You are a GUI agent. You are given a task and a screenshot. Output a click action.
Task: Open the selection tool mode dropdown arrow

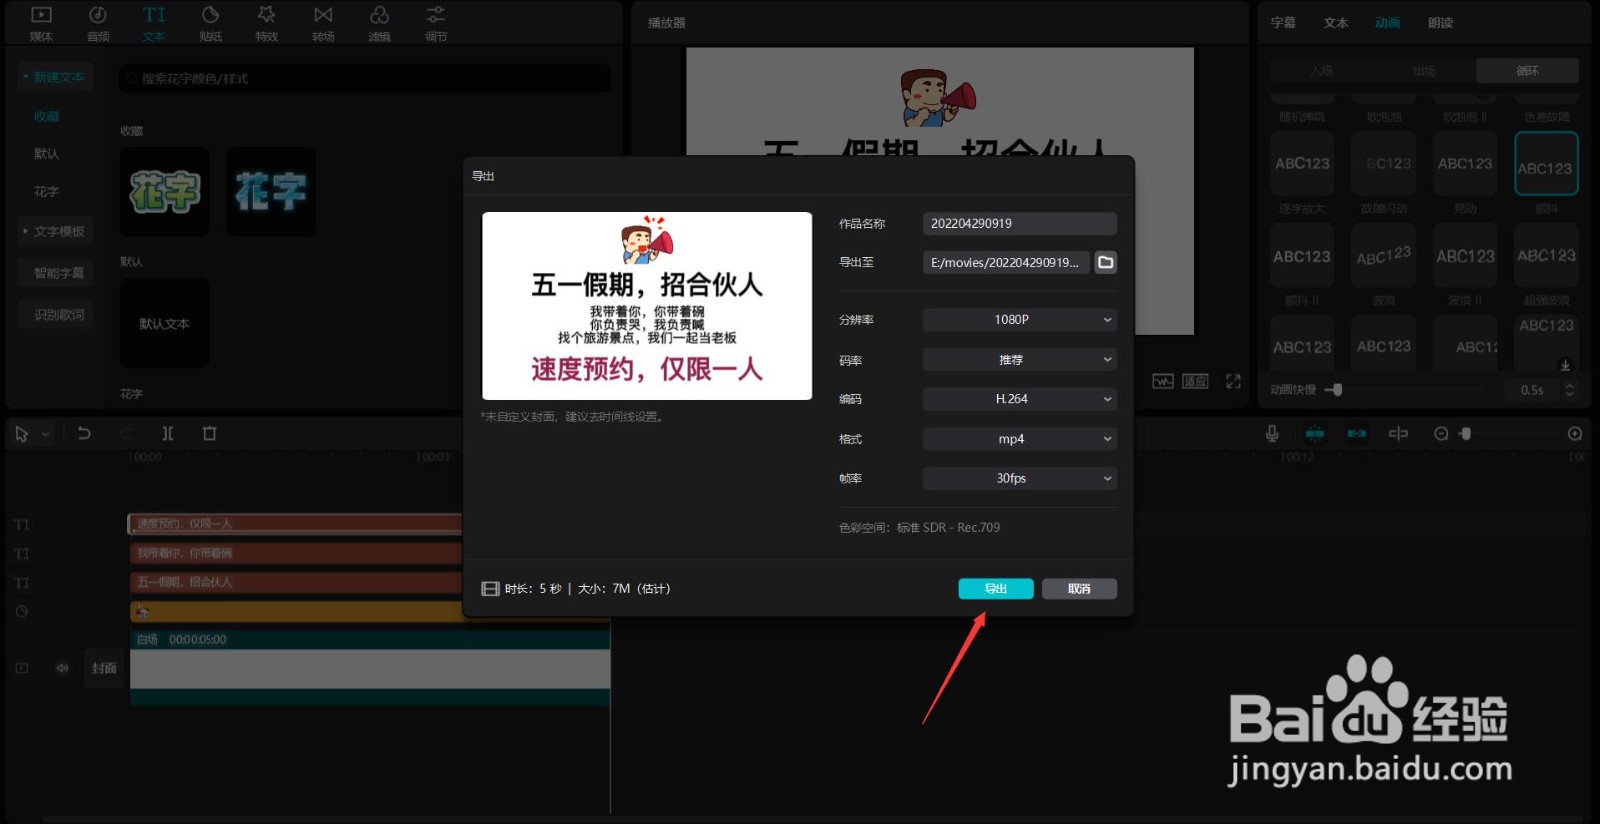[x=45, y=434]
